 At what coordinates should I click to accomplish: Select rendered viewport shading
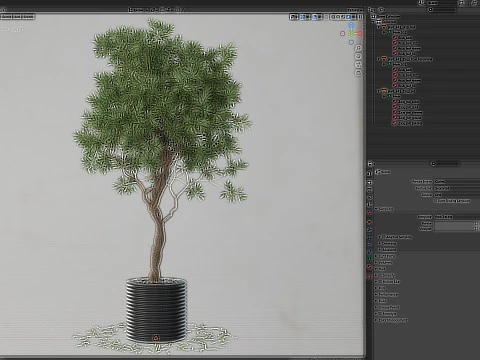pos(348,17)
